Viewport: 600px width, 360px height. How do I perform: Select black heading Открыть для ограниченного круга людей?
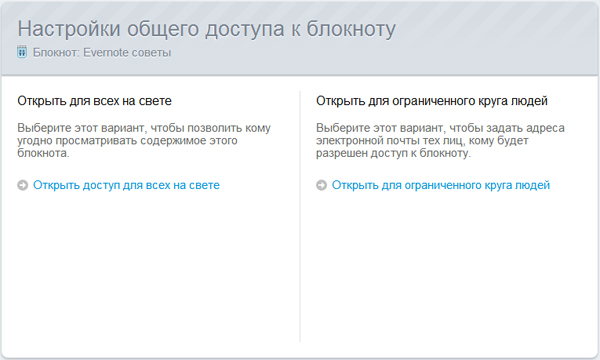(432, 101)
